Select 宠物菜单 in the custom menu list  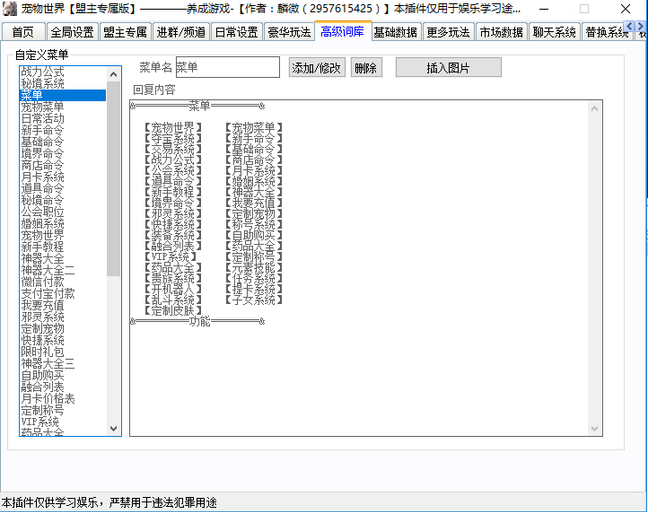[43, 107]
